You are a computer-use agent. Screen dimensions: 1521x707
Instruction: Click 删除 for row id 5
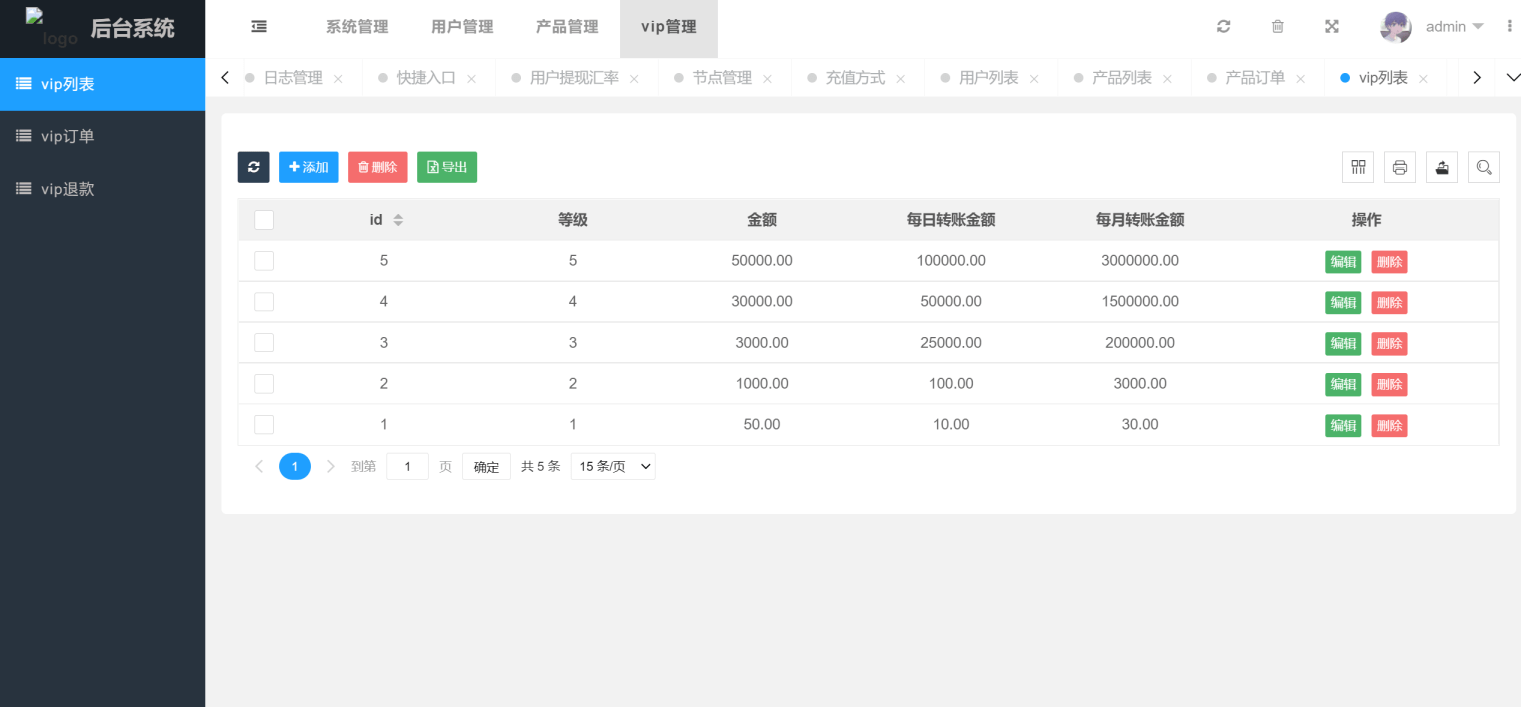(x=1389, y=262)
